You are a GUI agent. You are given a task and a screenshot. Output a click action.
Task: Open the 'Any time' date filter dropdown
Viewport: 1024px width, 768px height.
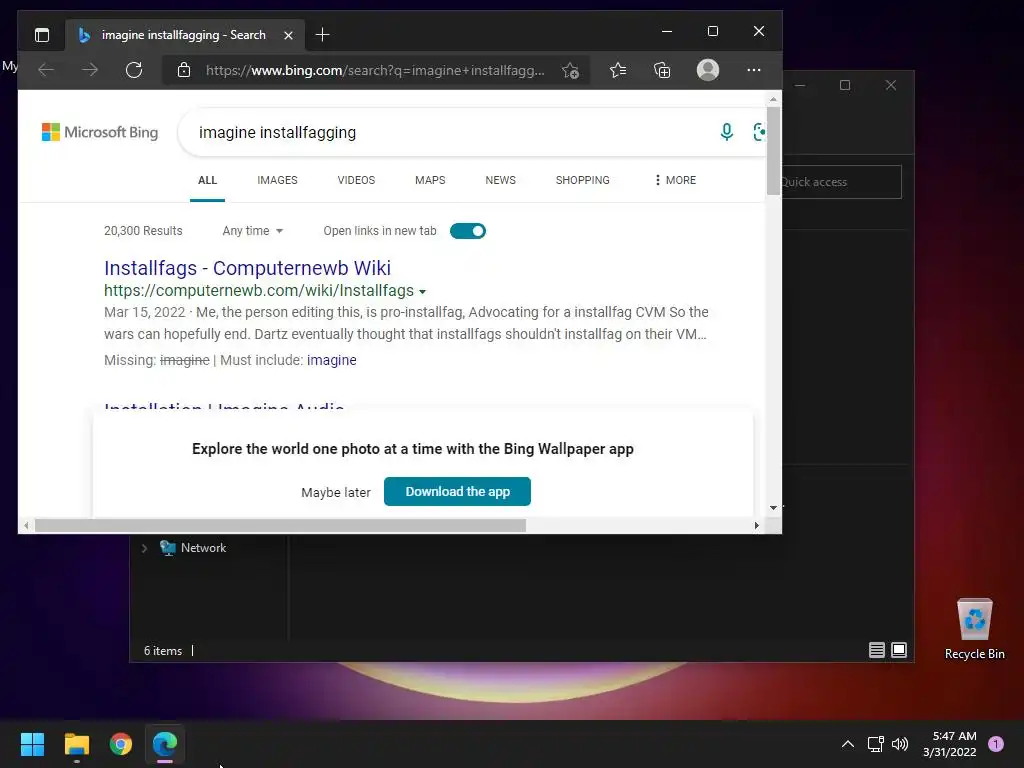click(x=253, y=231)
